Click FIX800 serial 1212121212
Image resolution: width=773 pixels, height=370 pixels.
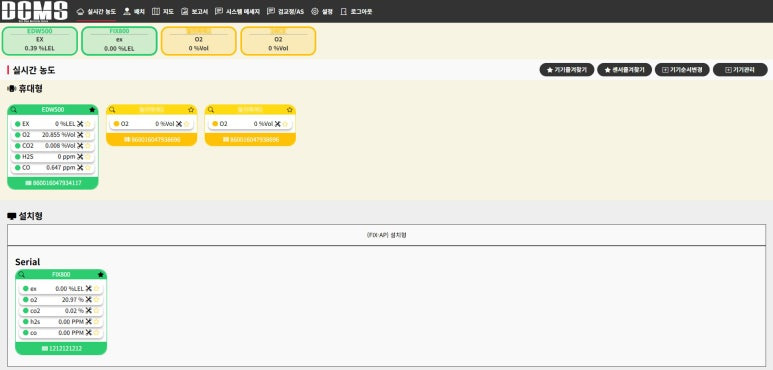[62, 348]
